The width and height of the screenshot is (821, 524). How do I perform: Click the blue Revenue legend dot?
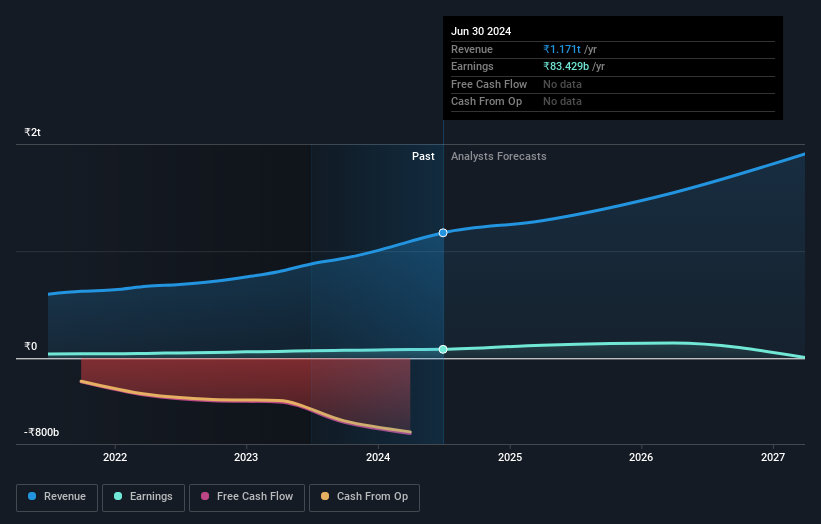(x=32, y=496)
